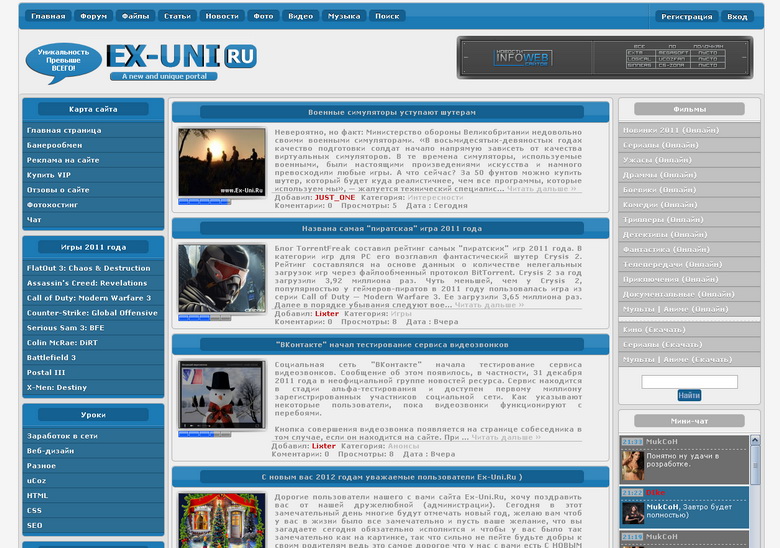Click the rating bar under the snowman image
Viewport: 780px width, 548px height.
(204, 434)
